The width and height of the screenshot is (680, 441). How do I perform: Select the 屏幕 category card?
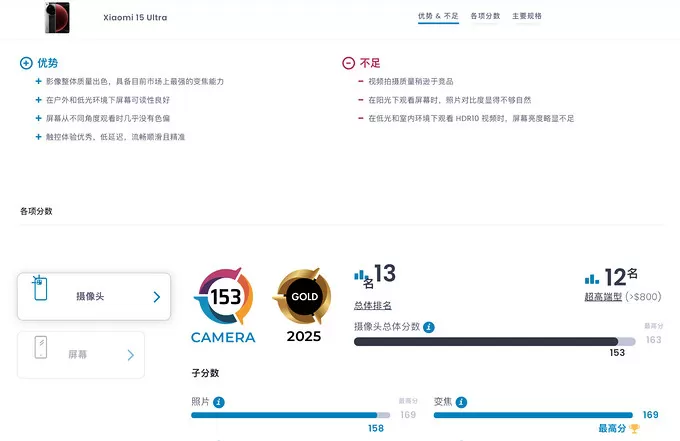[x=81, y=355]
